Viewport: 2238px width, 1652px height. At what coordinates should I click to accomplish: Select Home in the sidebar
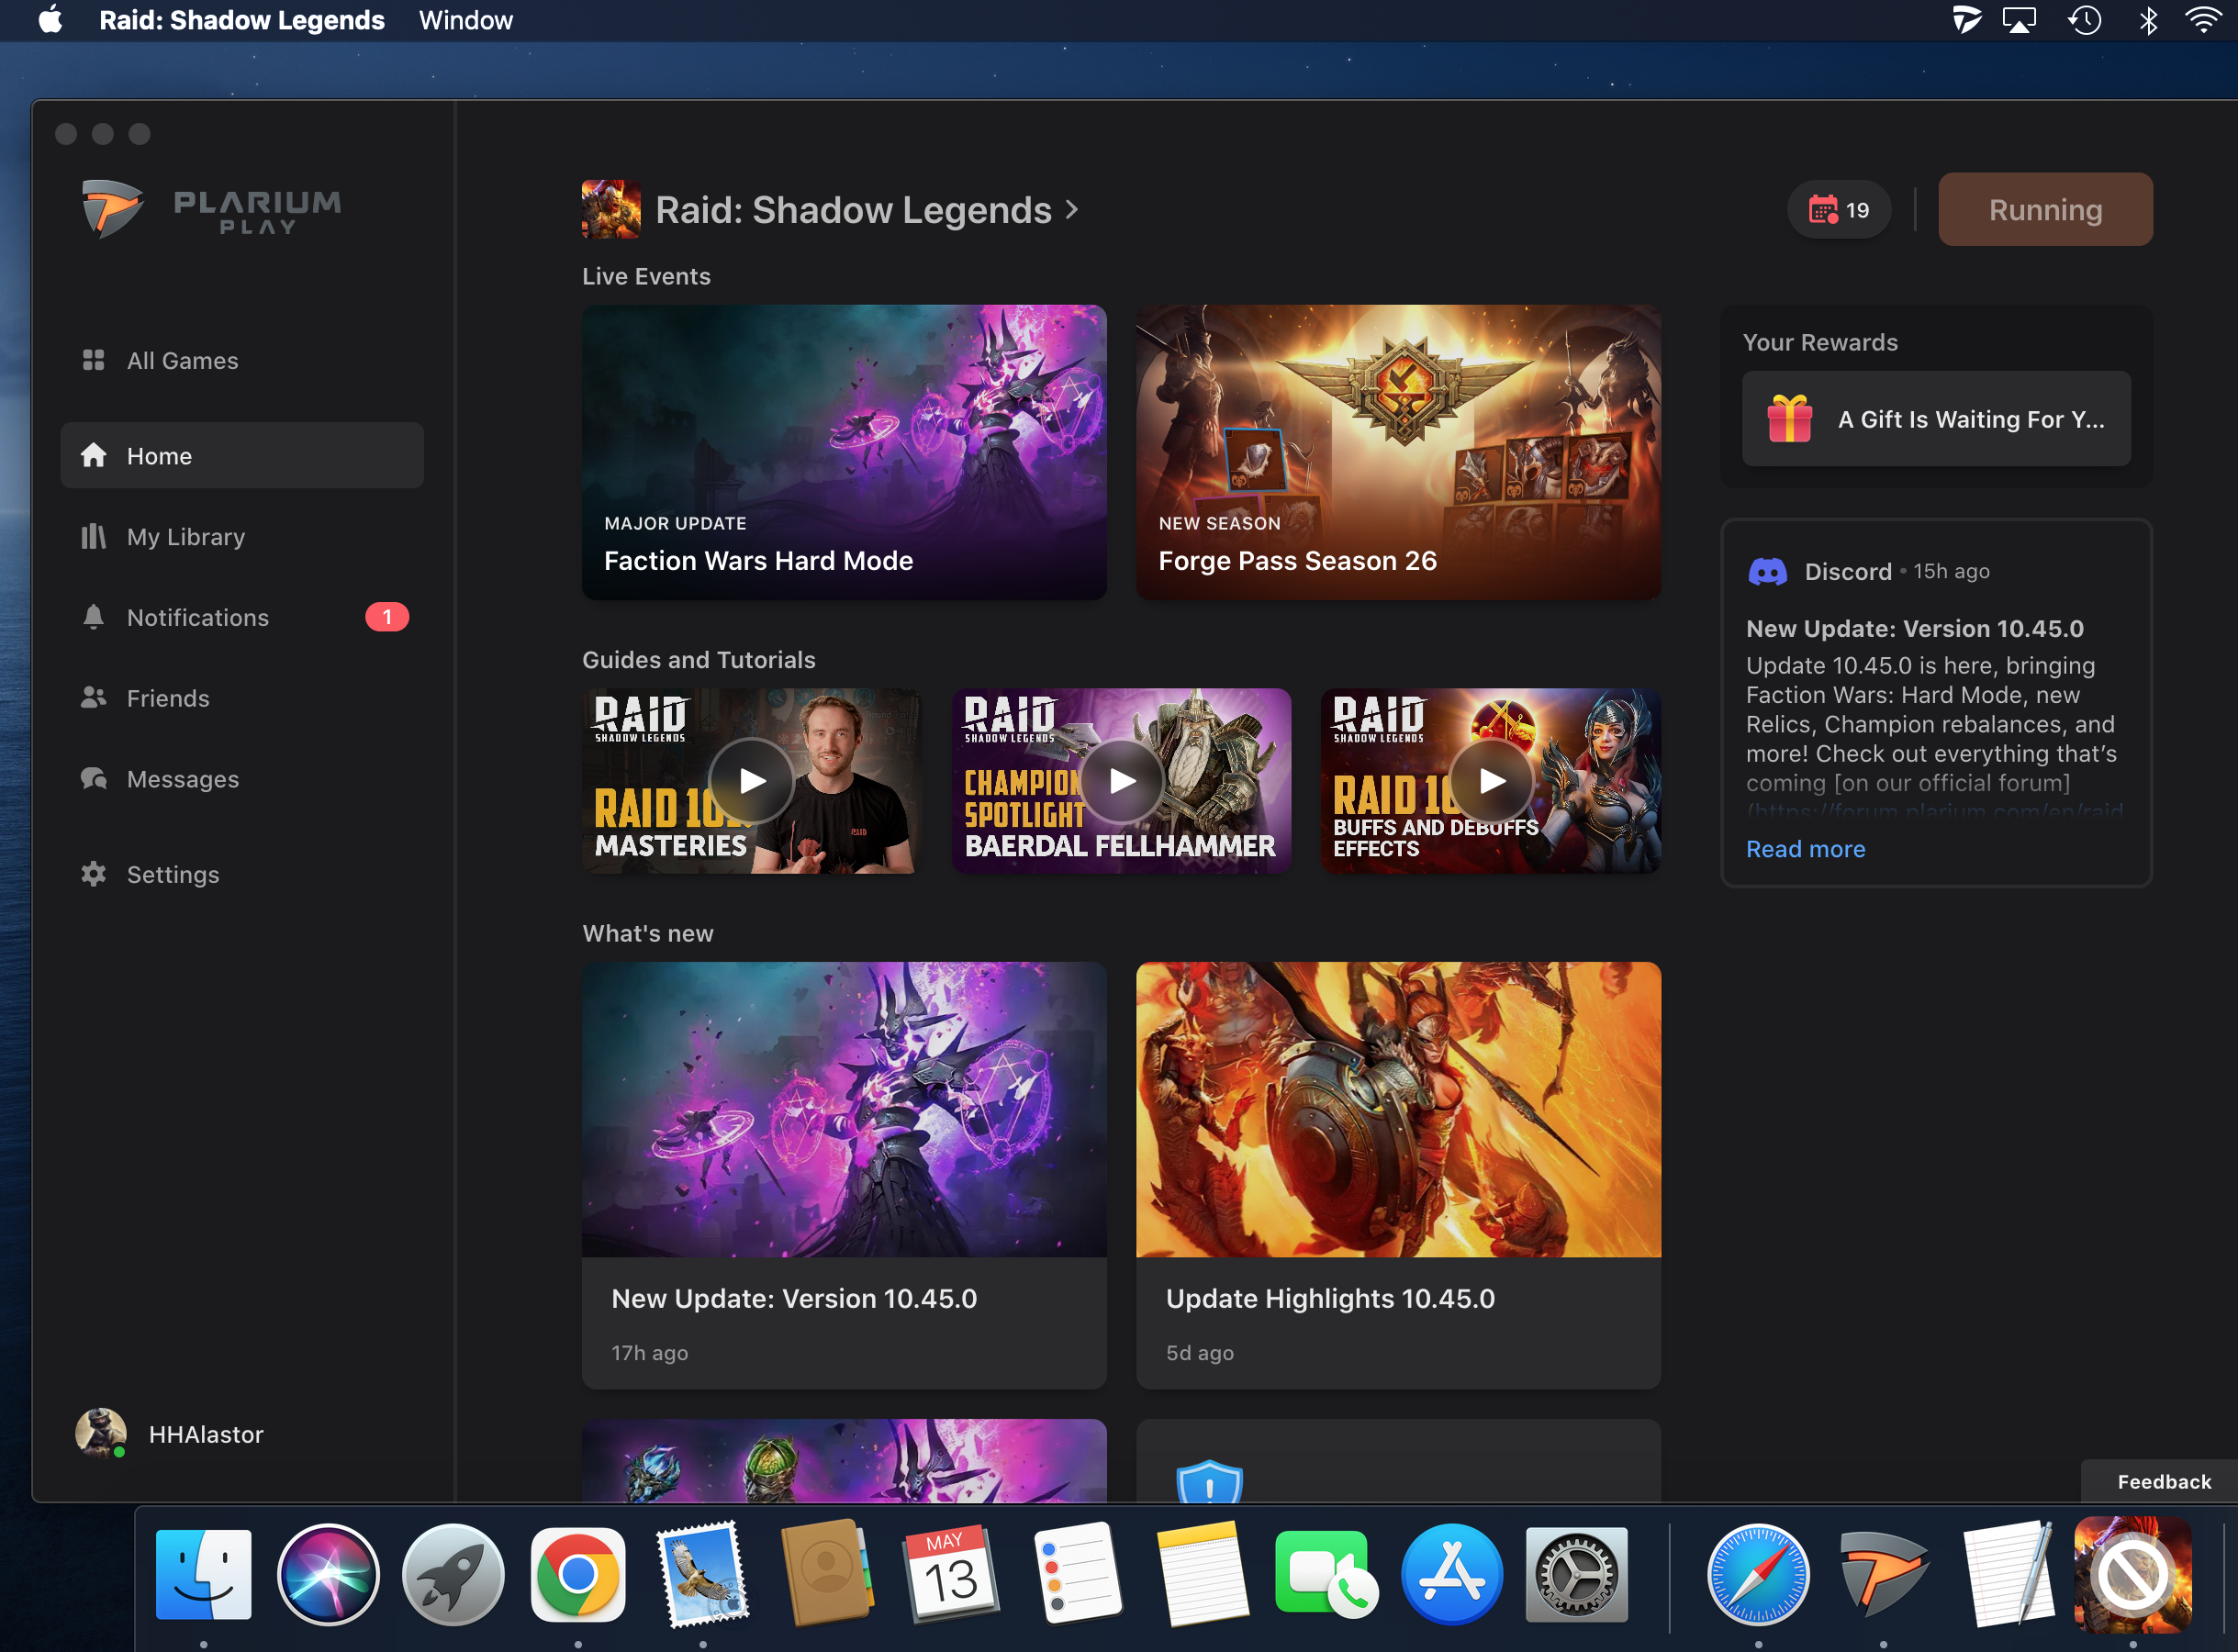tap(242, 455)
